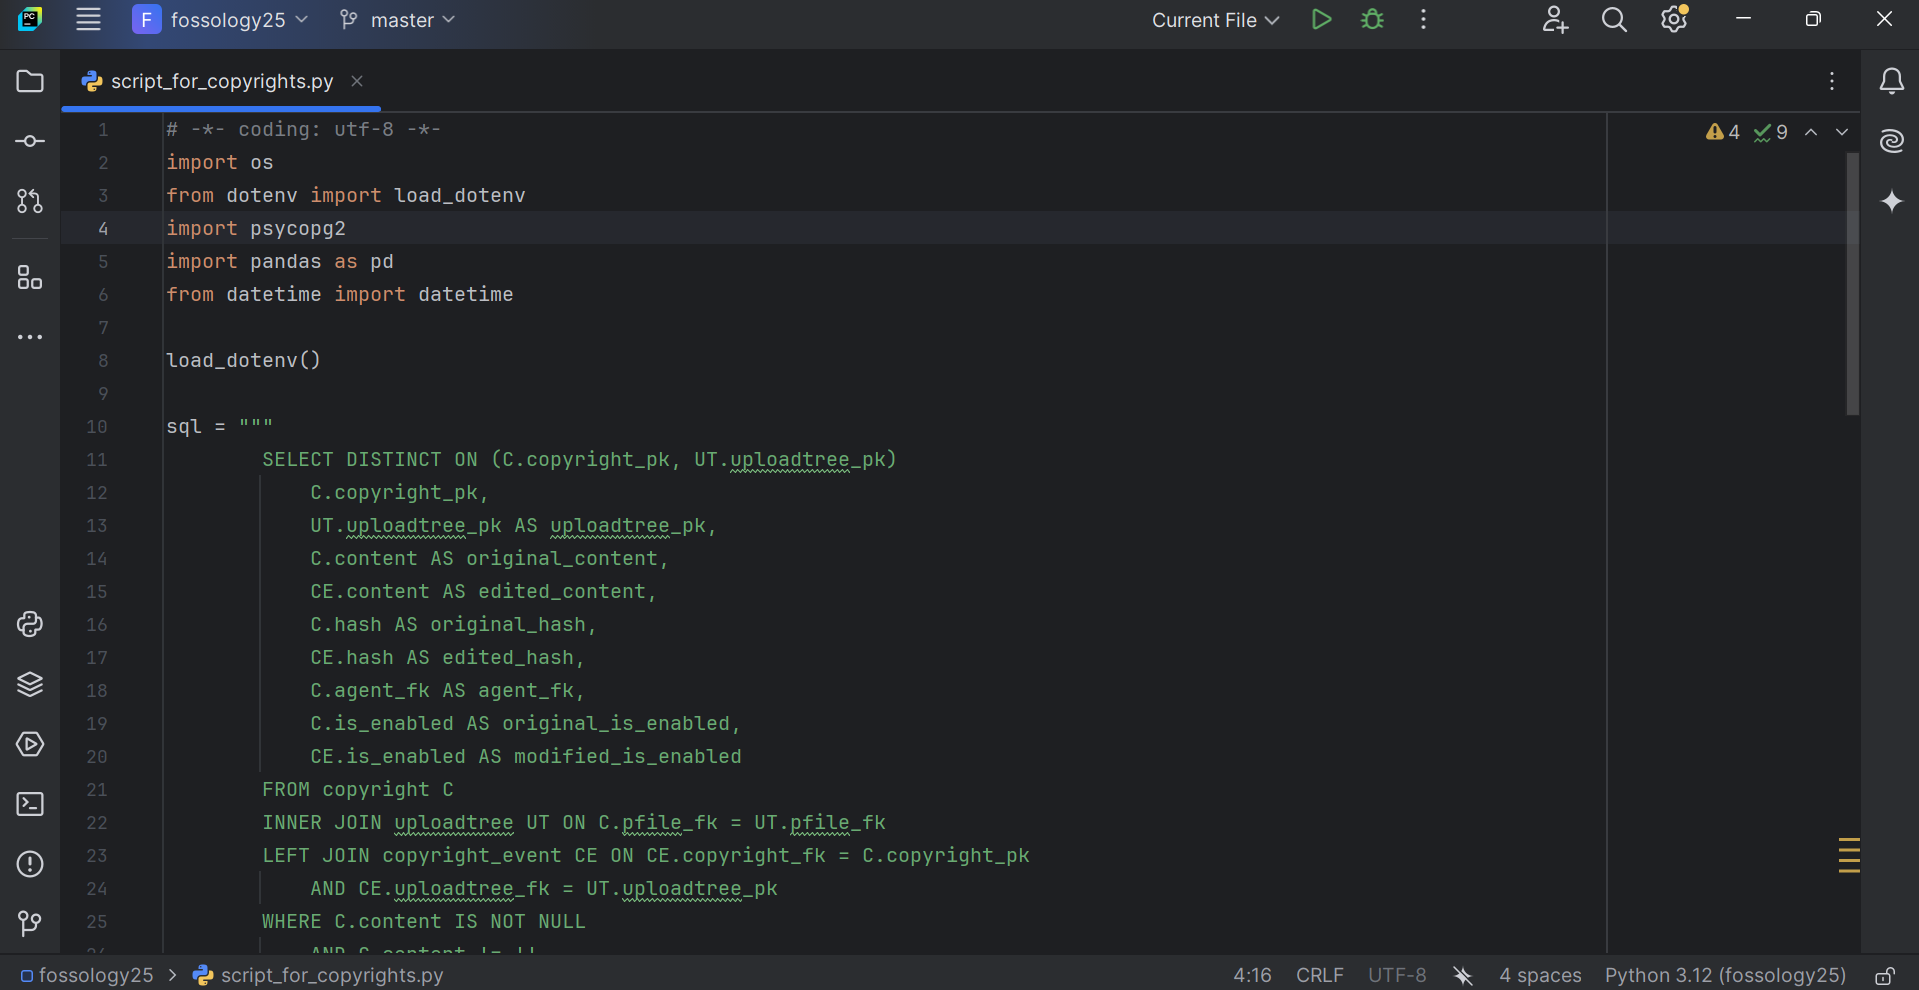Open the AI sparkle tool window
This screenshot has width=1919, height=990.
1891,201
